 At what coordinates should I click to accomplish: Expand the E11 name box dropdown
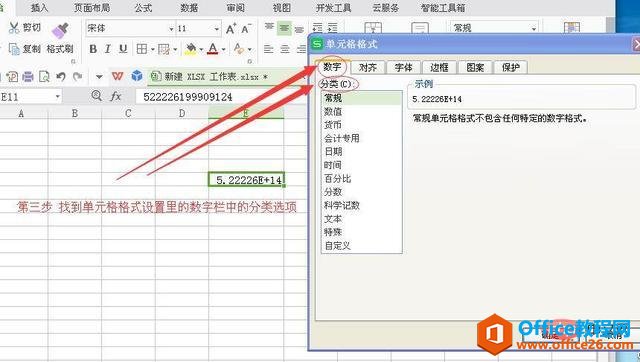pos(58,97)
